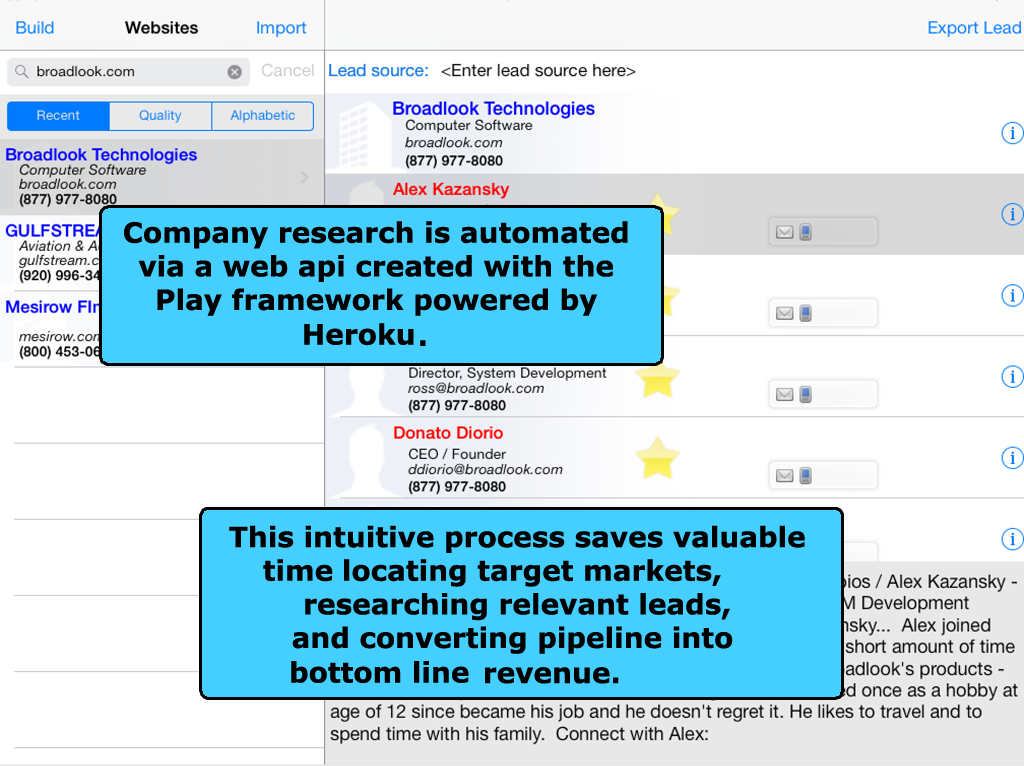This screenshot has width=1024, height=766.
Task: Email Alex Kazansky via envelope icon
Action: click(784, 232)
